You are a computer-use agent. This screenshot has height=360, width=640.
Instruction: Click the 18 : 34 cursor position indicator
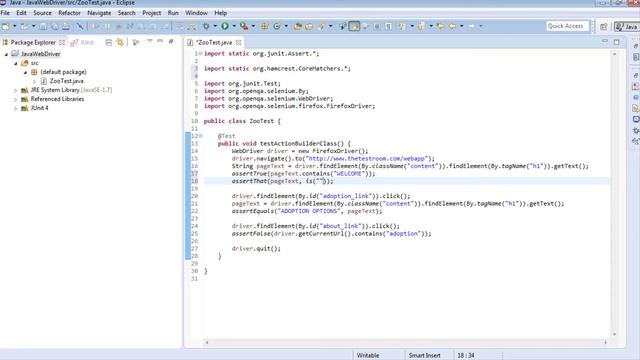click(x=466, y=355)
